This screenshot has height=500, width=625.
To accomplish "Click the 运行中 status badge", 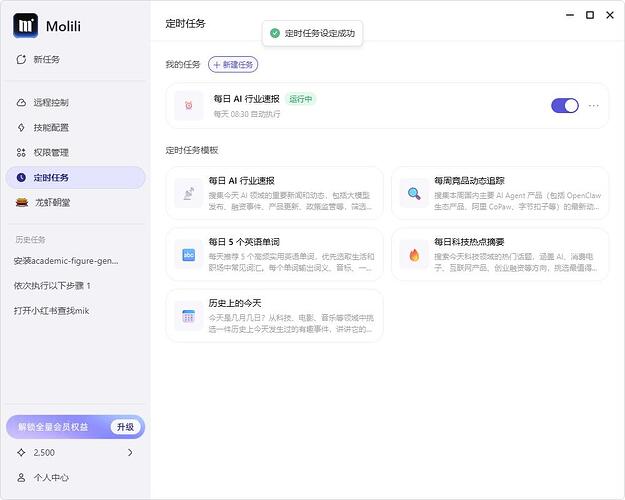I will click(x=301, y=99).
